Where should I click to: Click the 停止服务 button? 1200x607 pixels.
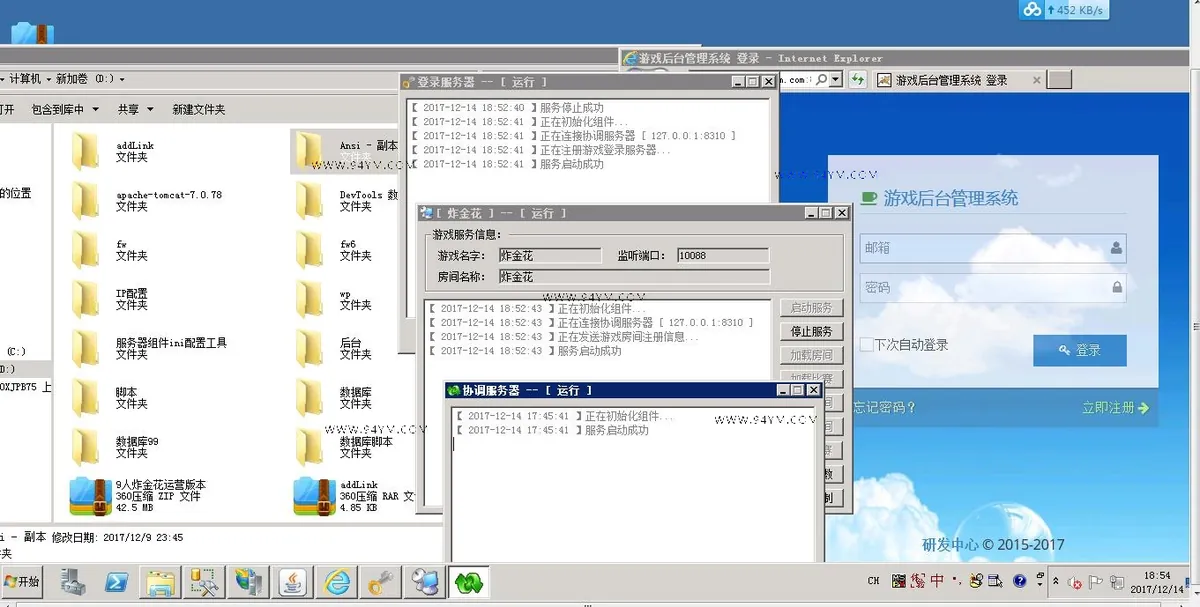tap(811, 331)
